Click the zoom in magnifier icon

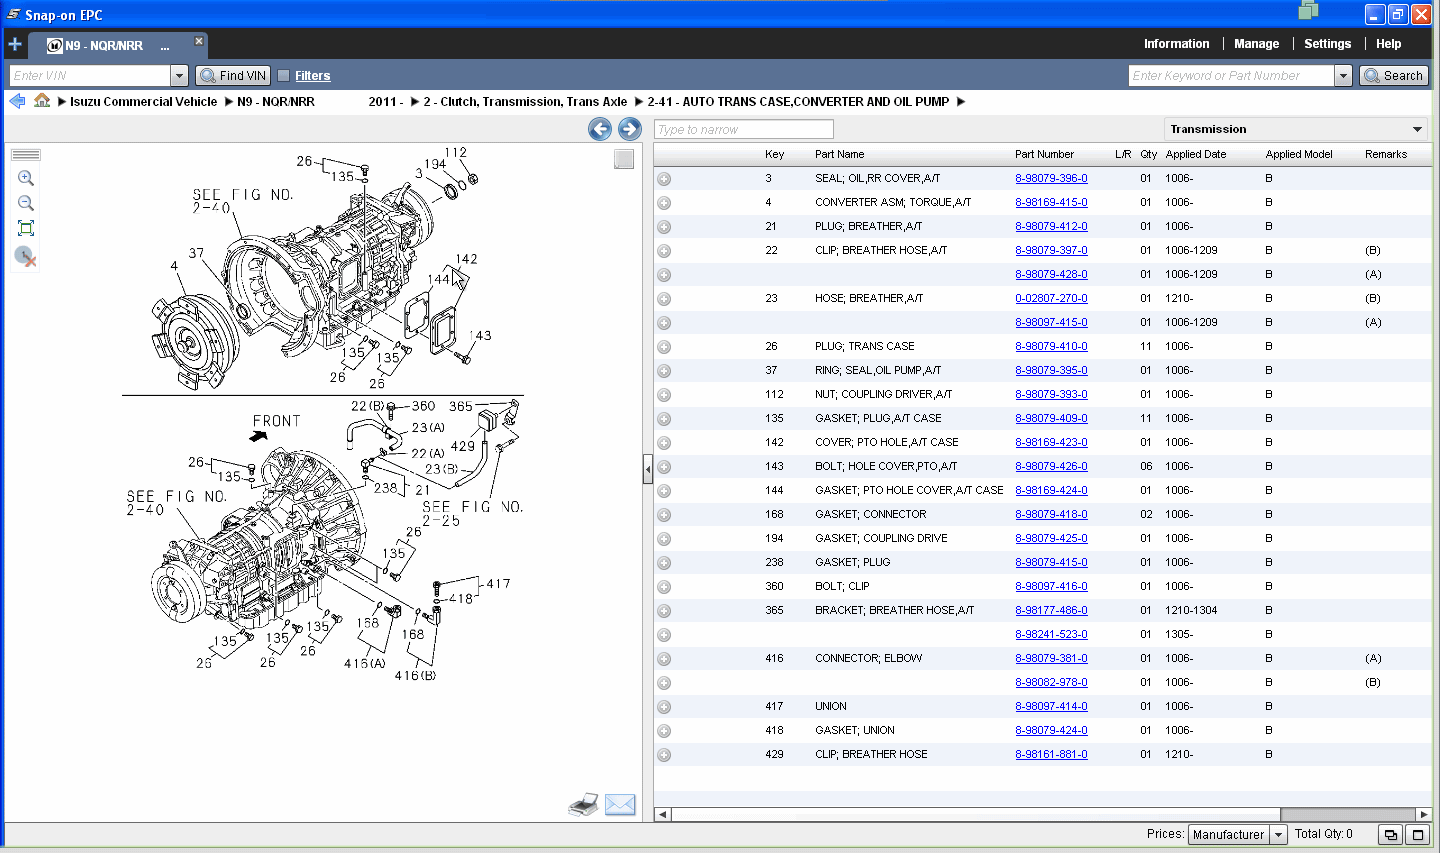tap(26, 178)
